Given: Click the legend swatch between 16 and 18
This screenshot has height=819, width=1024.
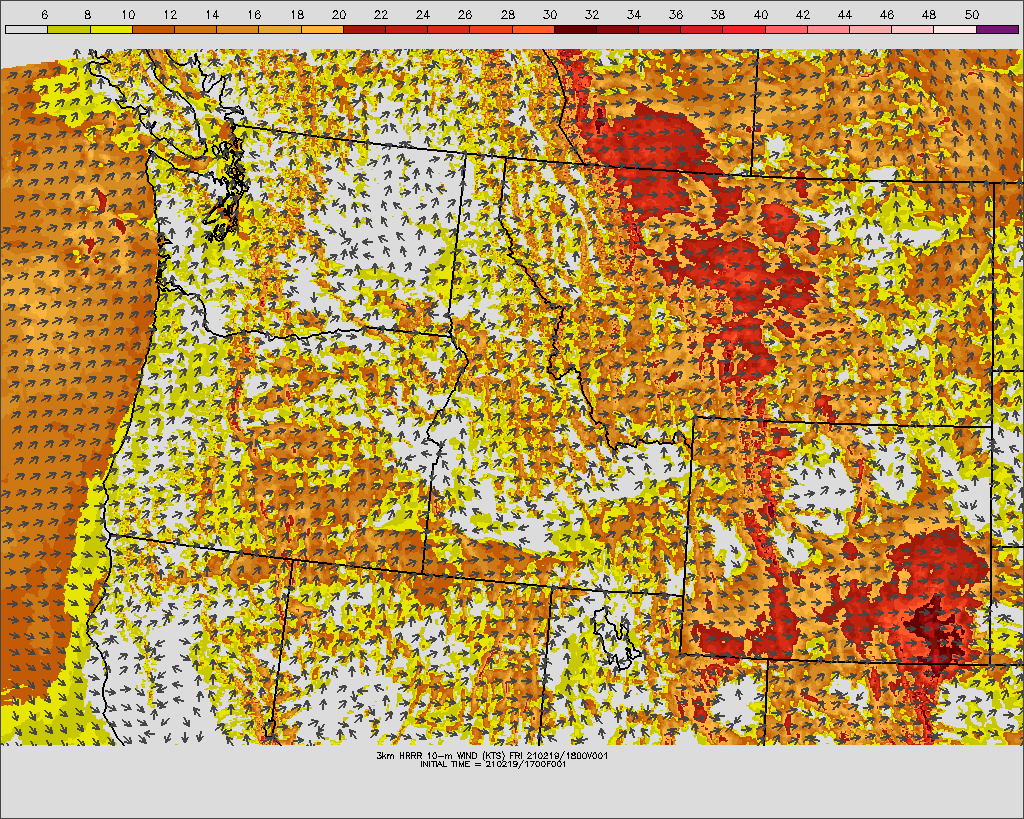Looking at the screenshot, I should pyautogui.click(x=280, y=29).
